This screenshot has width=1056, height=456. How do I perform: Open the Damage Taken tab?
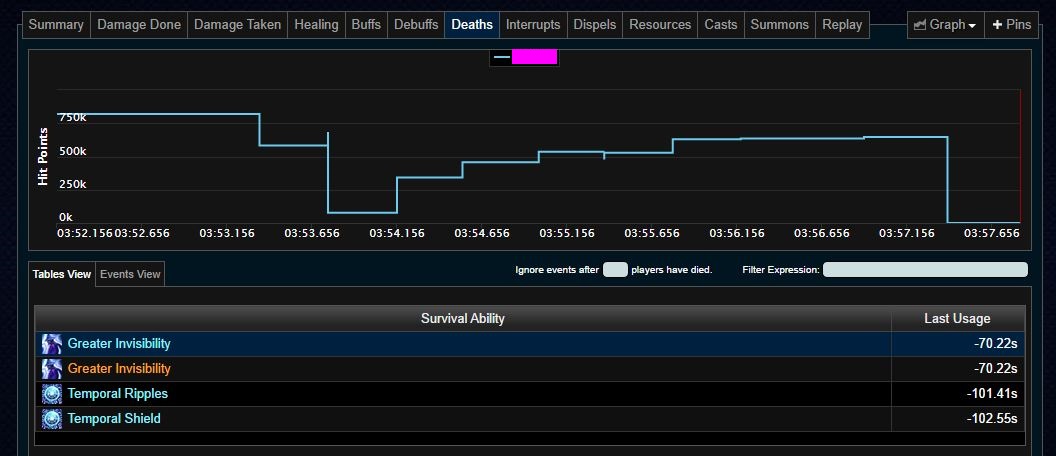(x=237, y=25)
